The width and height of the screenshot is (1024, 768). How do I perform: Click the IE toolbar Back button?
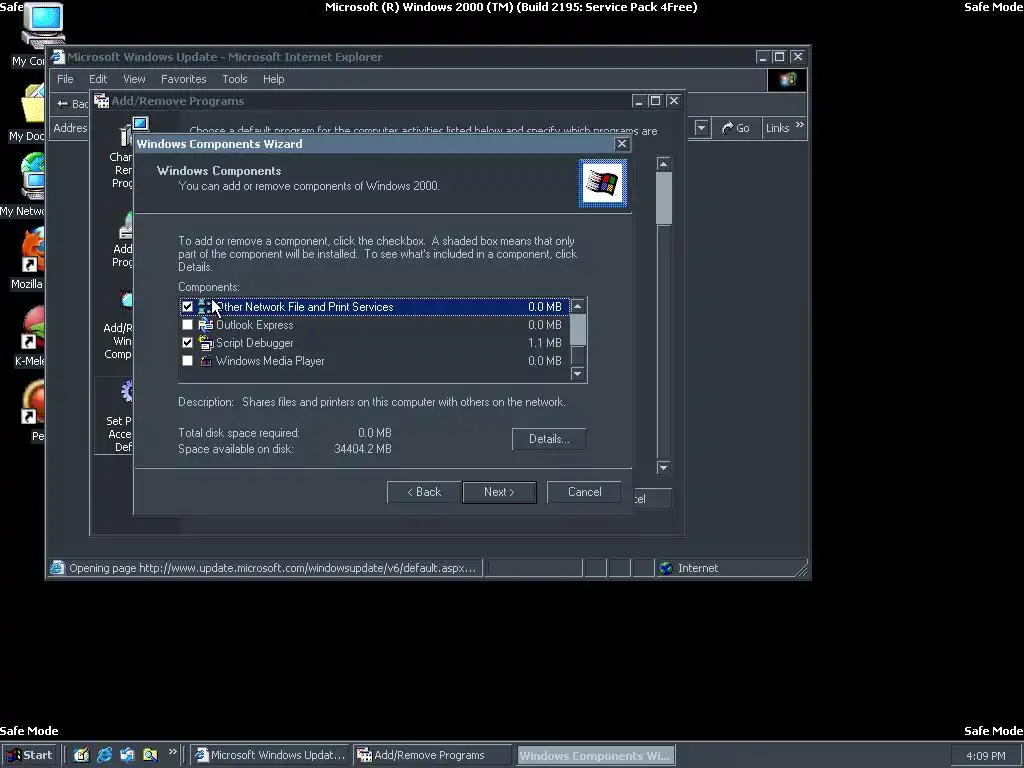pyautogui.click(x=71, y=104)
